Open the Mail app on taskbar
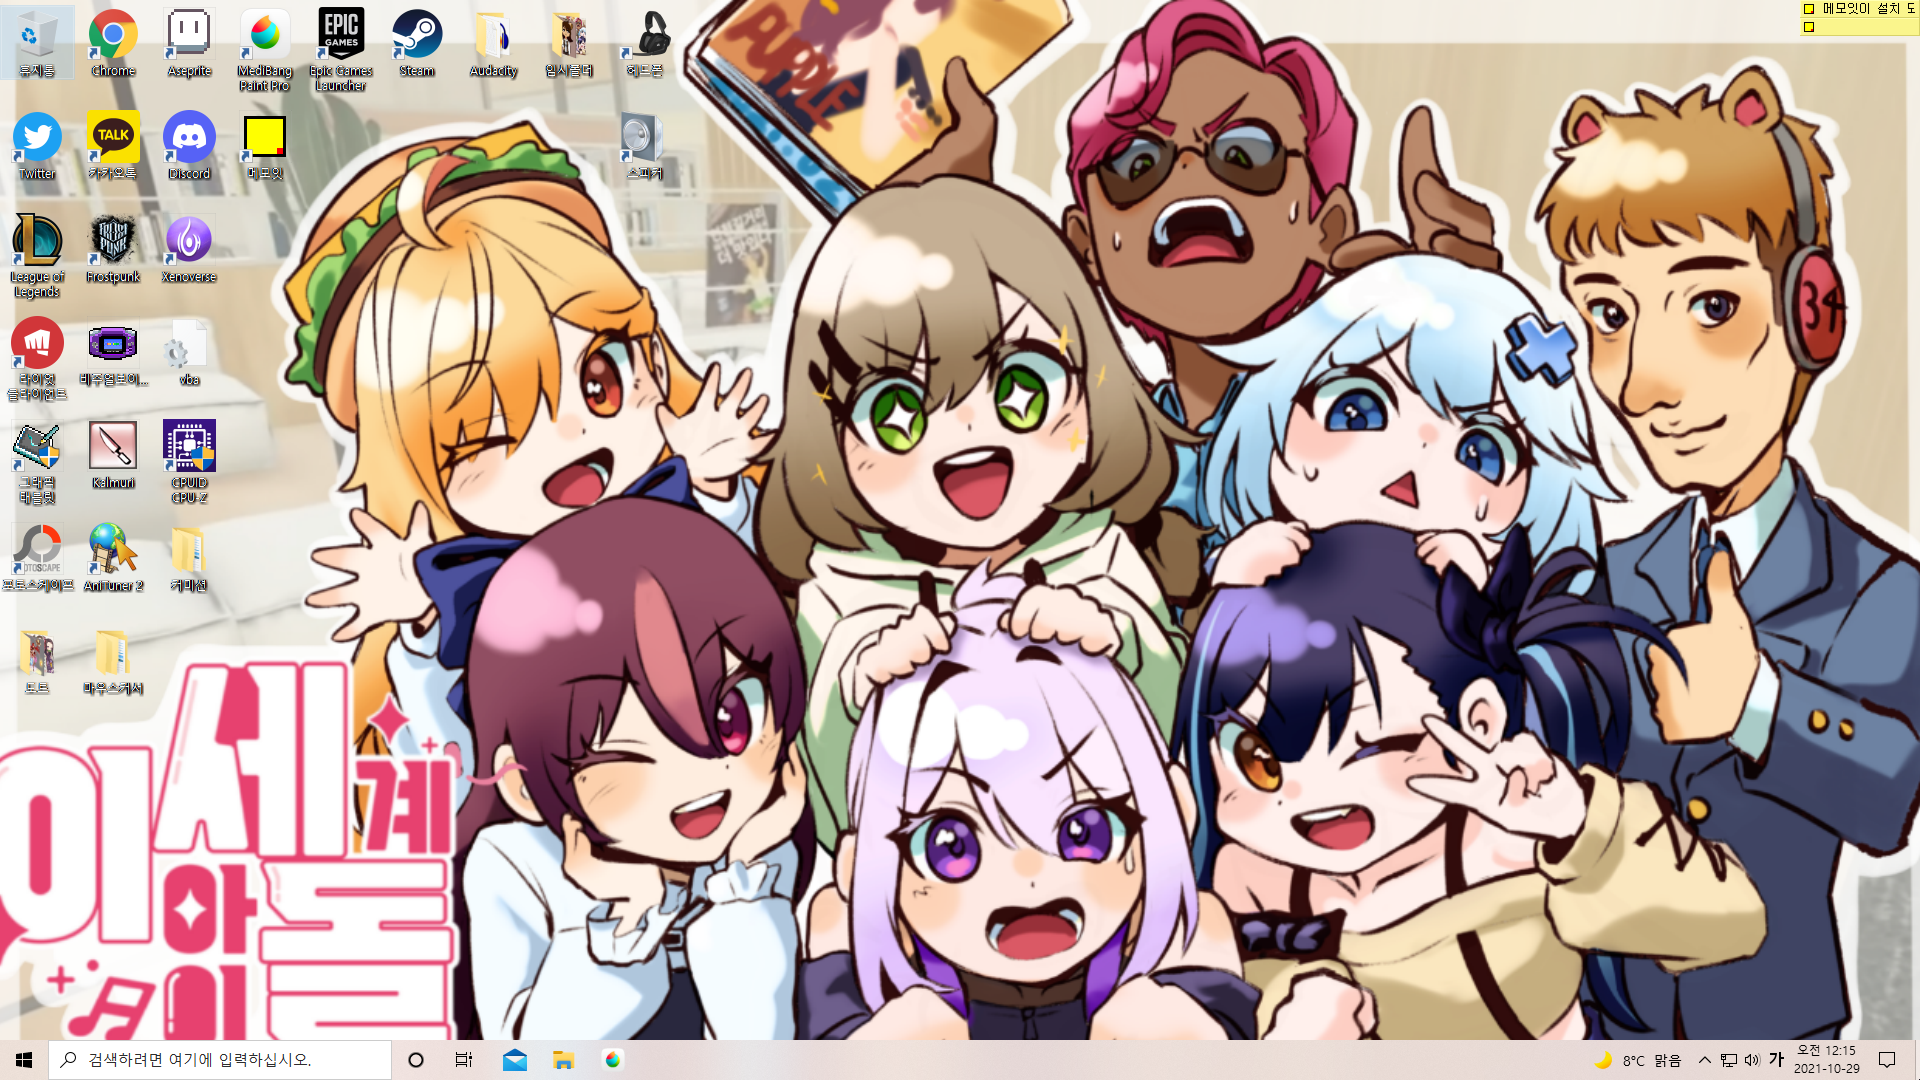1920x1080 pixels. tap(515, 1060)
